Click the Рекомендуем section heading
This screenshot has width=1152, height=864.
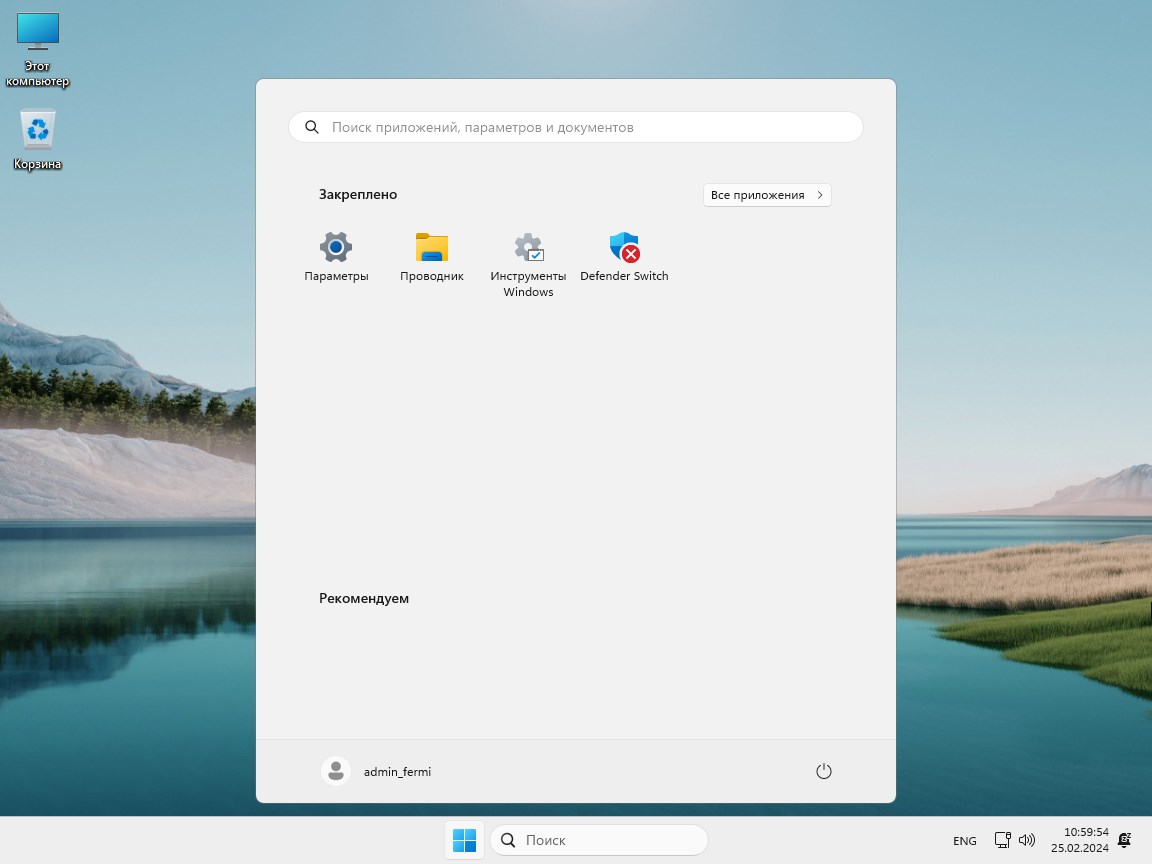pos(364,599)
